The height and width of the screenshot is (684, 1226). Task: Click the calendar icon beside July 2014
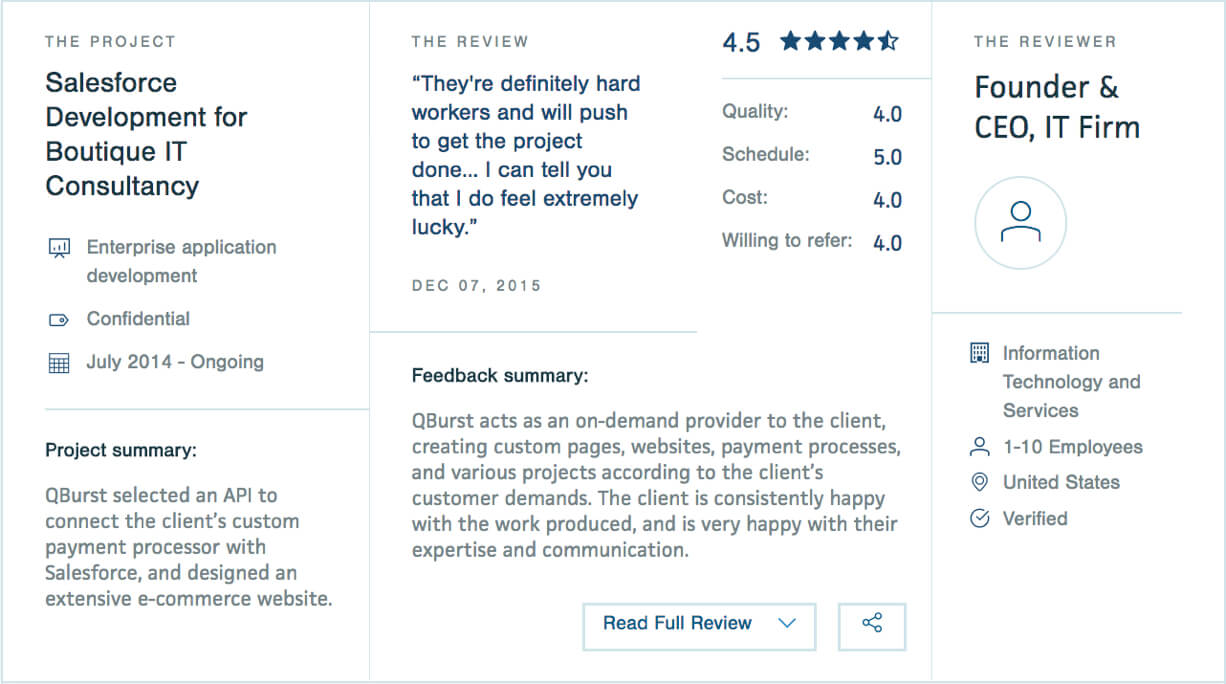(x=59, y=363)
